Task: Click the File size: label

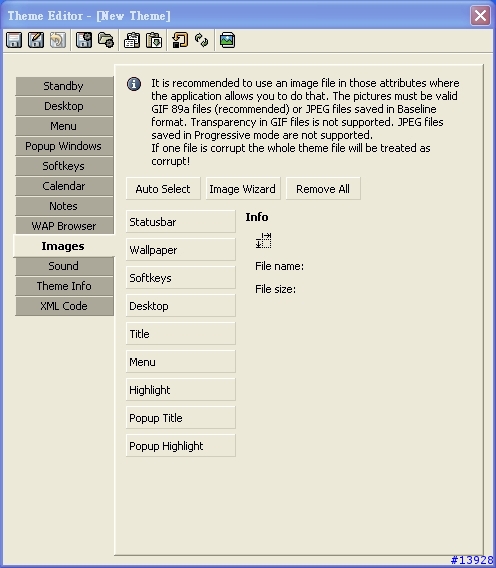Action: [275, 289]
